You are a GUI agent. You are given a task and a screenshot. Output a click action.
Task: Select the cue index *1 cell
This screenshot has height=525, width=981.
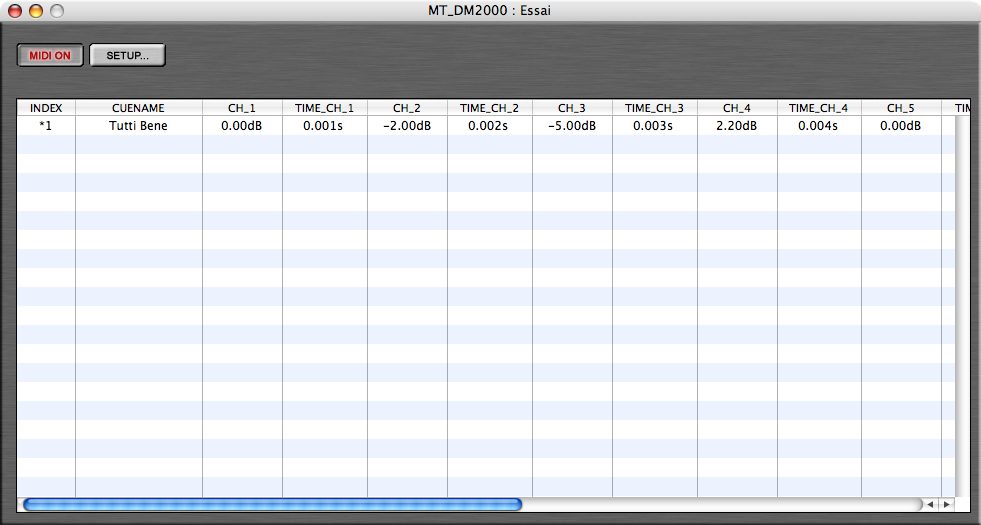point(46,126)
